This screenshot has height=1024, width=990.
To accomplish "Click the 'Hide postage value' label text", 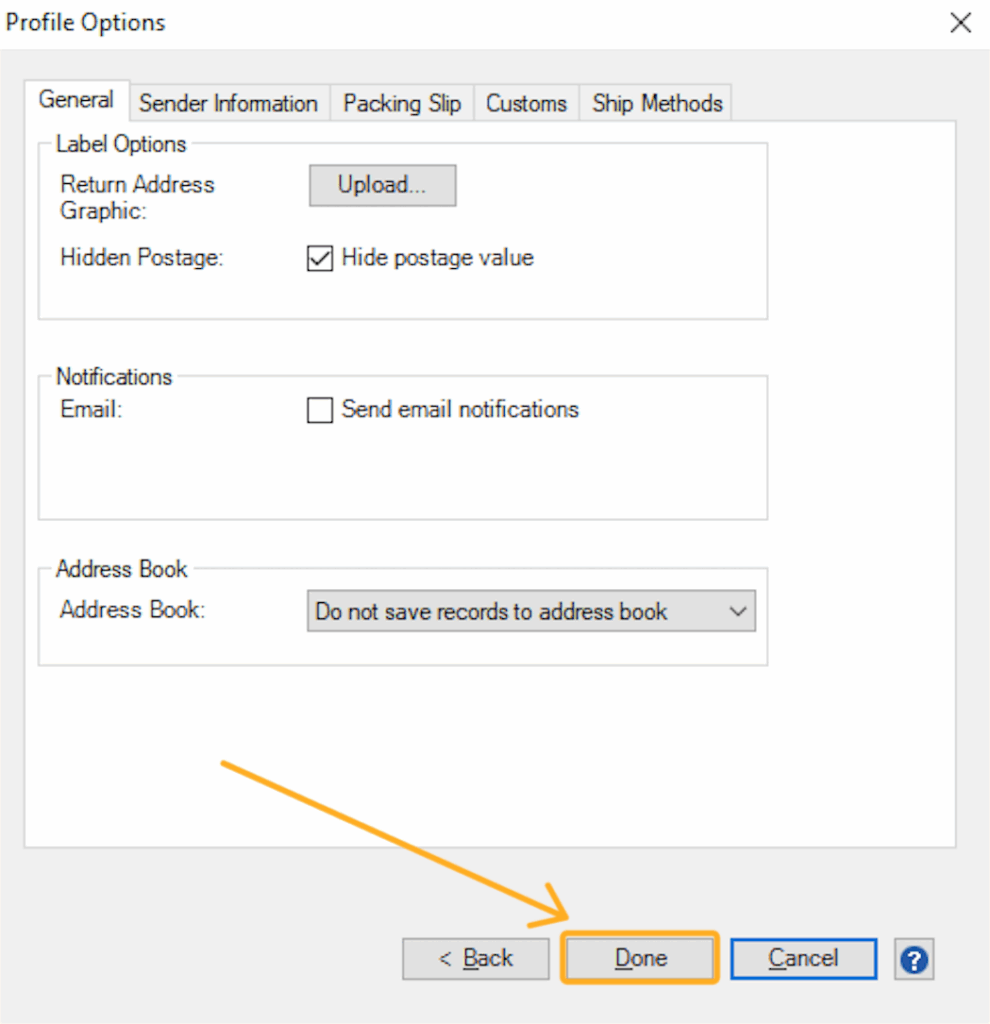I will 437,258.
